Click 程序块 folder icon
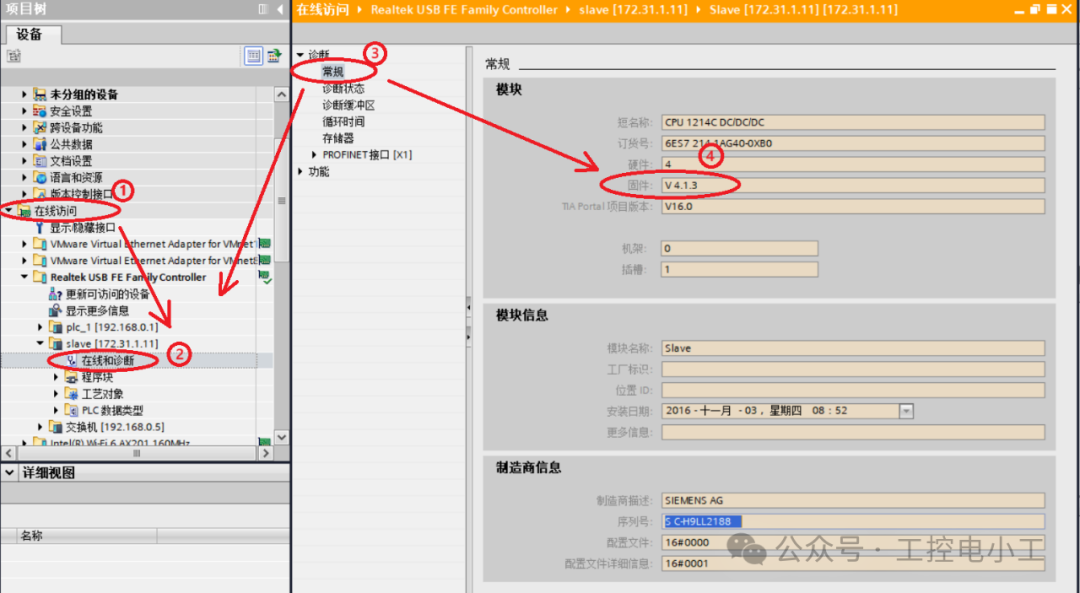This screenshot has height=593, width=1080. 72,377
